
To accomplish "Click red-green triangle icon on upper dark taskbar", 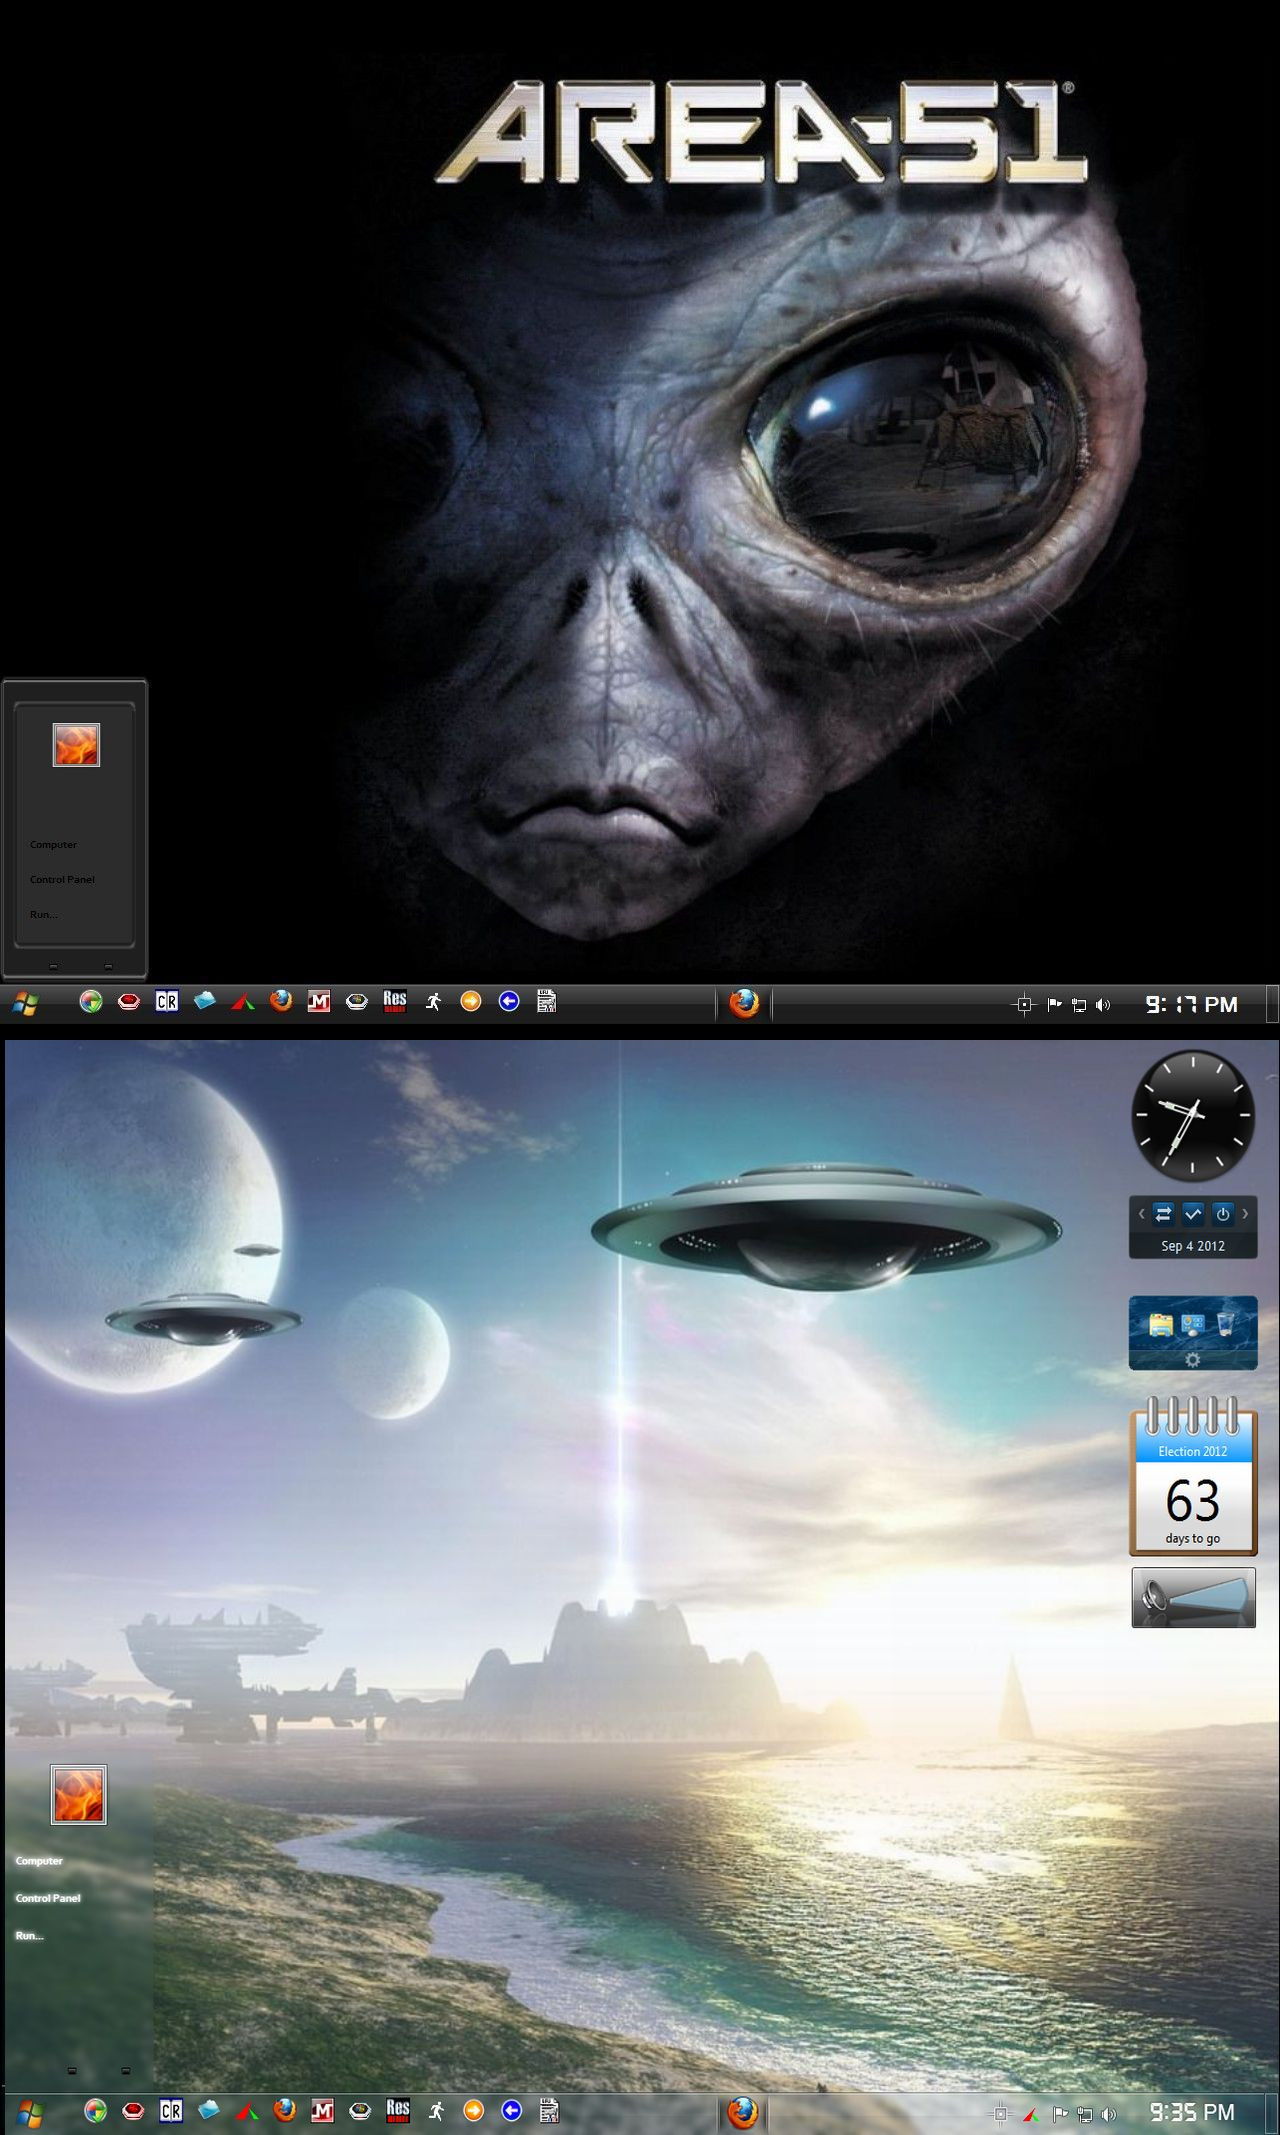I will (243, 1001).
